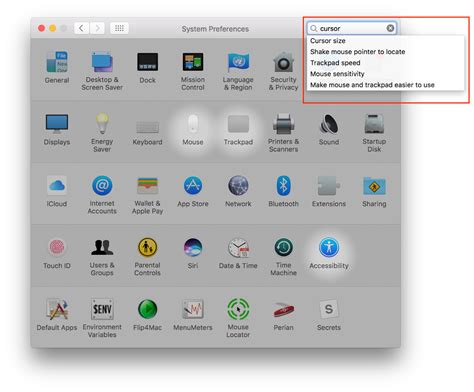Open Time Machine preferences
The width and height of the screenshot is (474, 392).
point(283,257)
